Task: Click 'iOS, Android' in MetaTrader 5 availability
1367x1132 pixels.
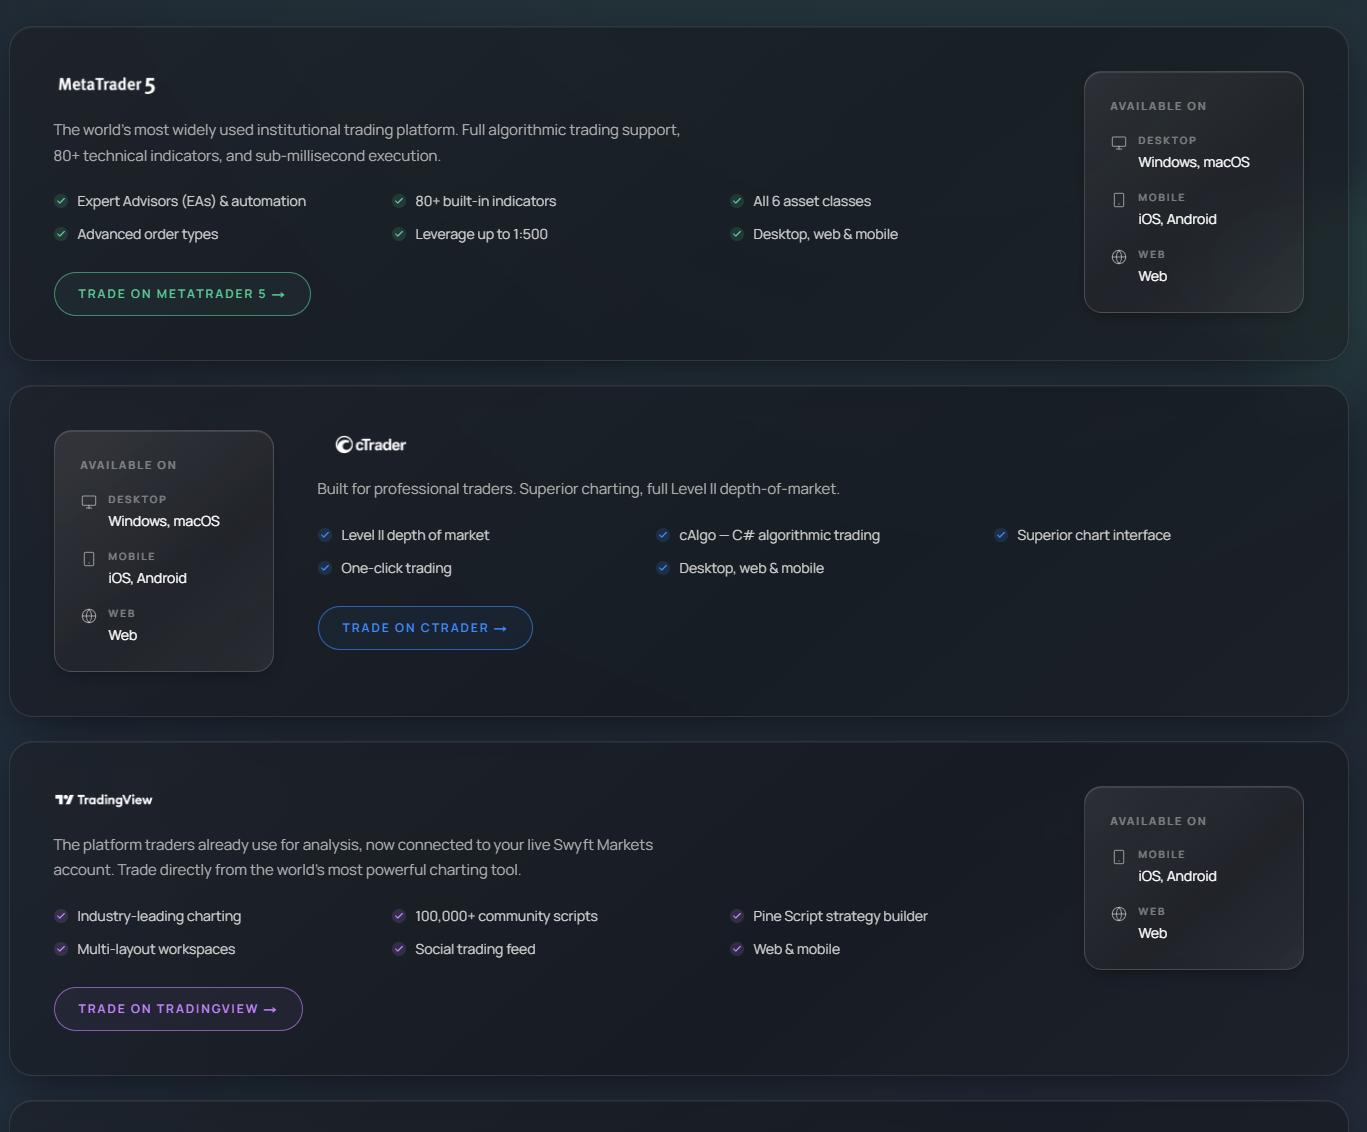Action: [x=1177, y=219]
